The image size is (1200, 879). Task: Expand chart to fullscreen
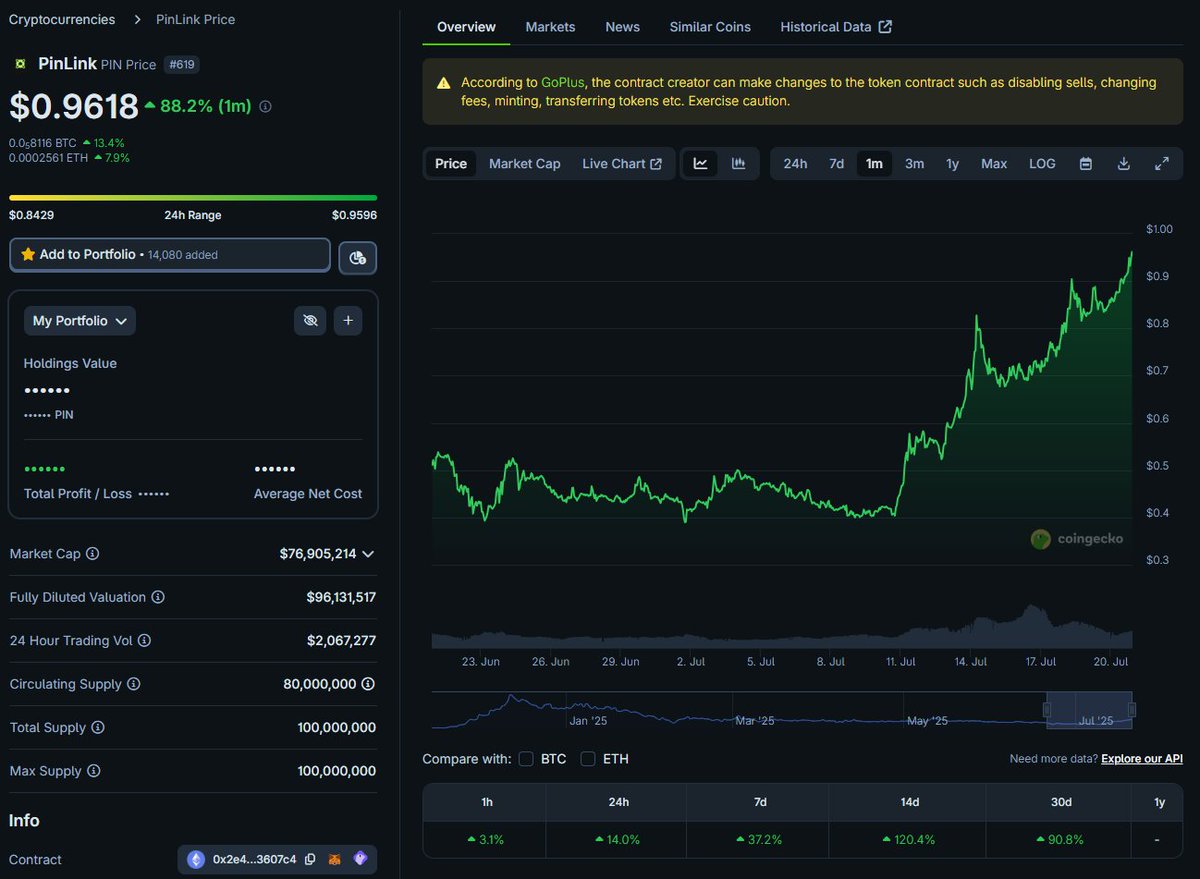pyautogui.click(x=1162, y=164)
